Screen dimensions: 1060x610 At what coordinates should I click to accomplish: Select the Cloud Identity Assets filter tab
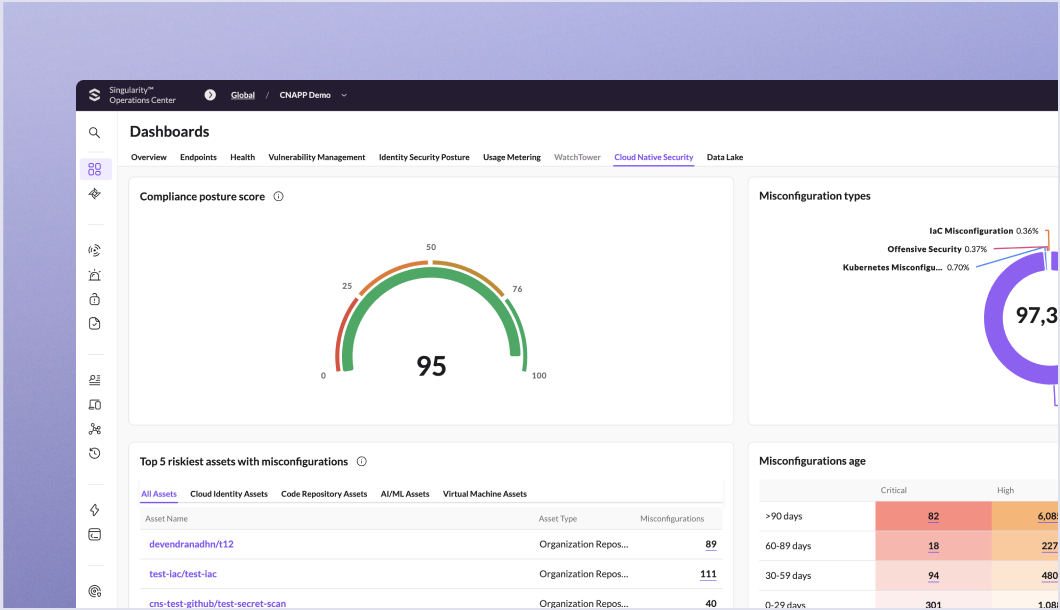(229, 494)
